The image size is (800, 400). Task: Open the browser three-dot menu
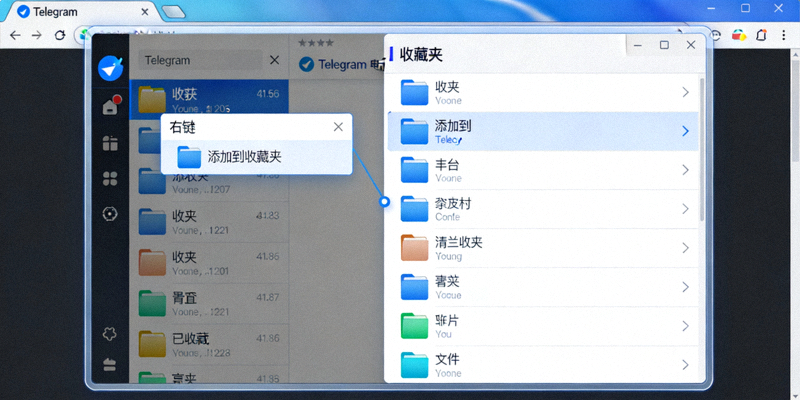tap(784, 35)
